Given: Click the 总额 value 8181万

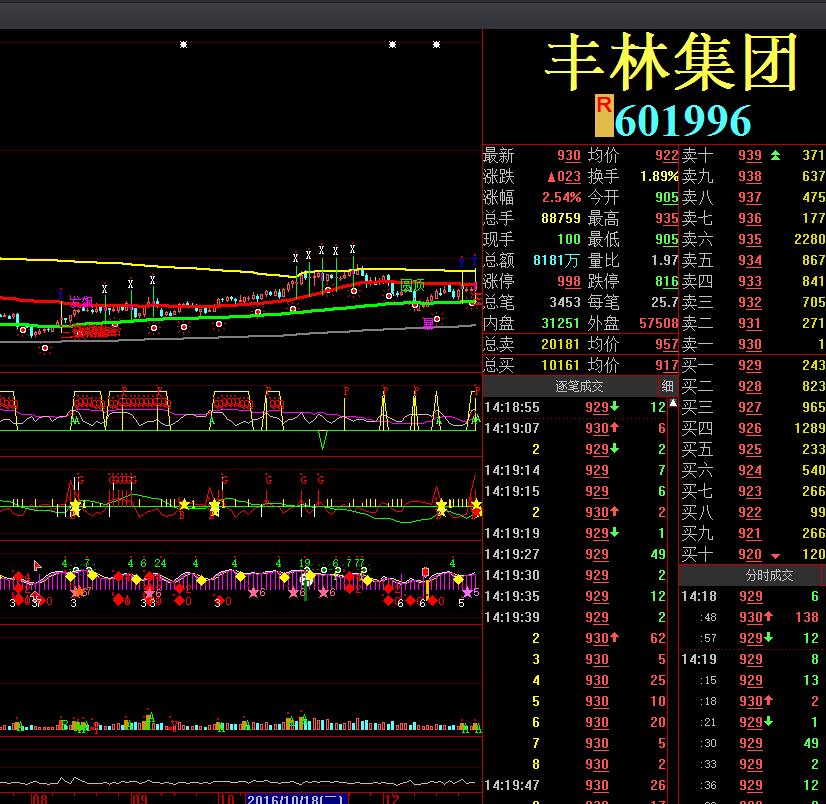Looking at the screenshot, I should point(556,260).
